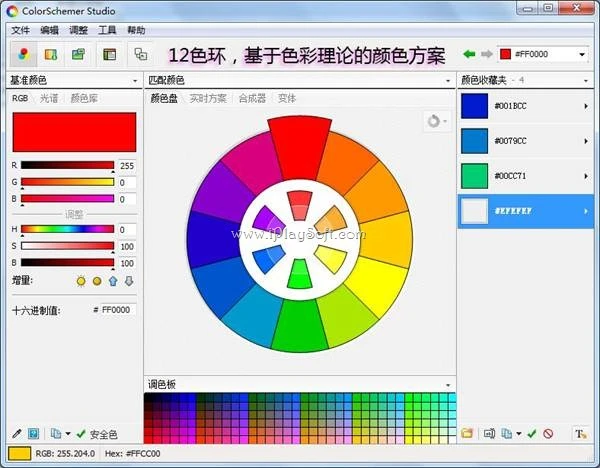Toggle the web-safe color checkmark

tap(81, 434)
